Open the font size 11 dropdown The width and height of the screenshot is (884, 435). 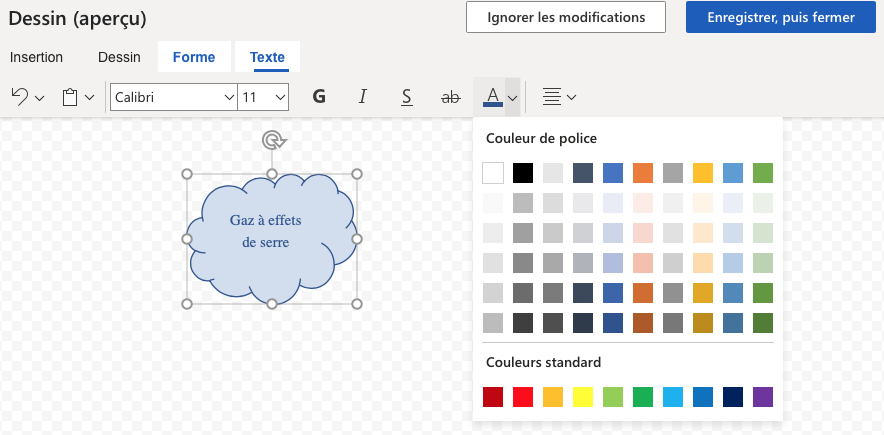263,97
